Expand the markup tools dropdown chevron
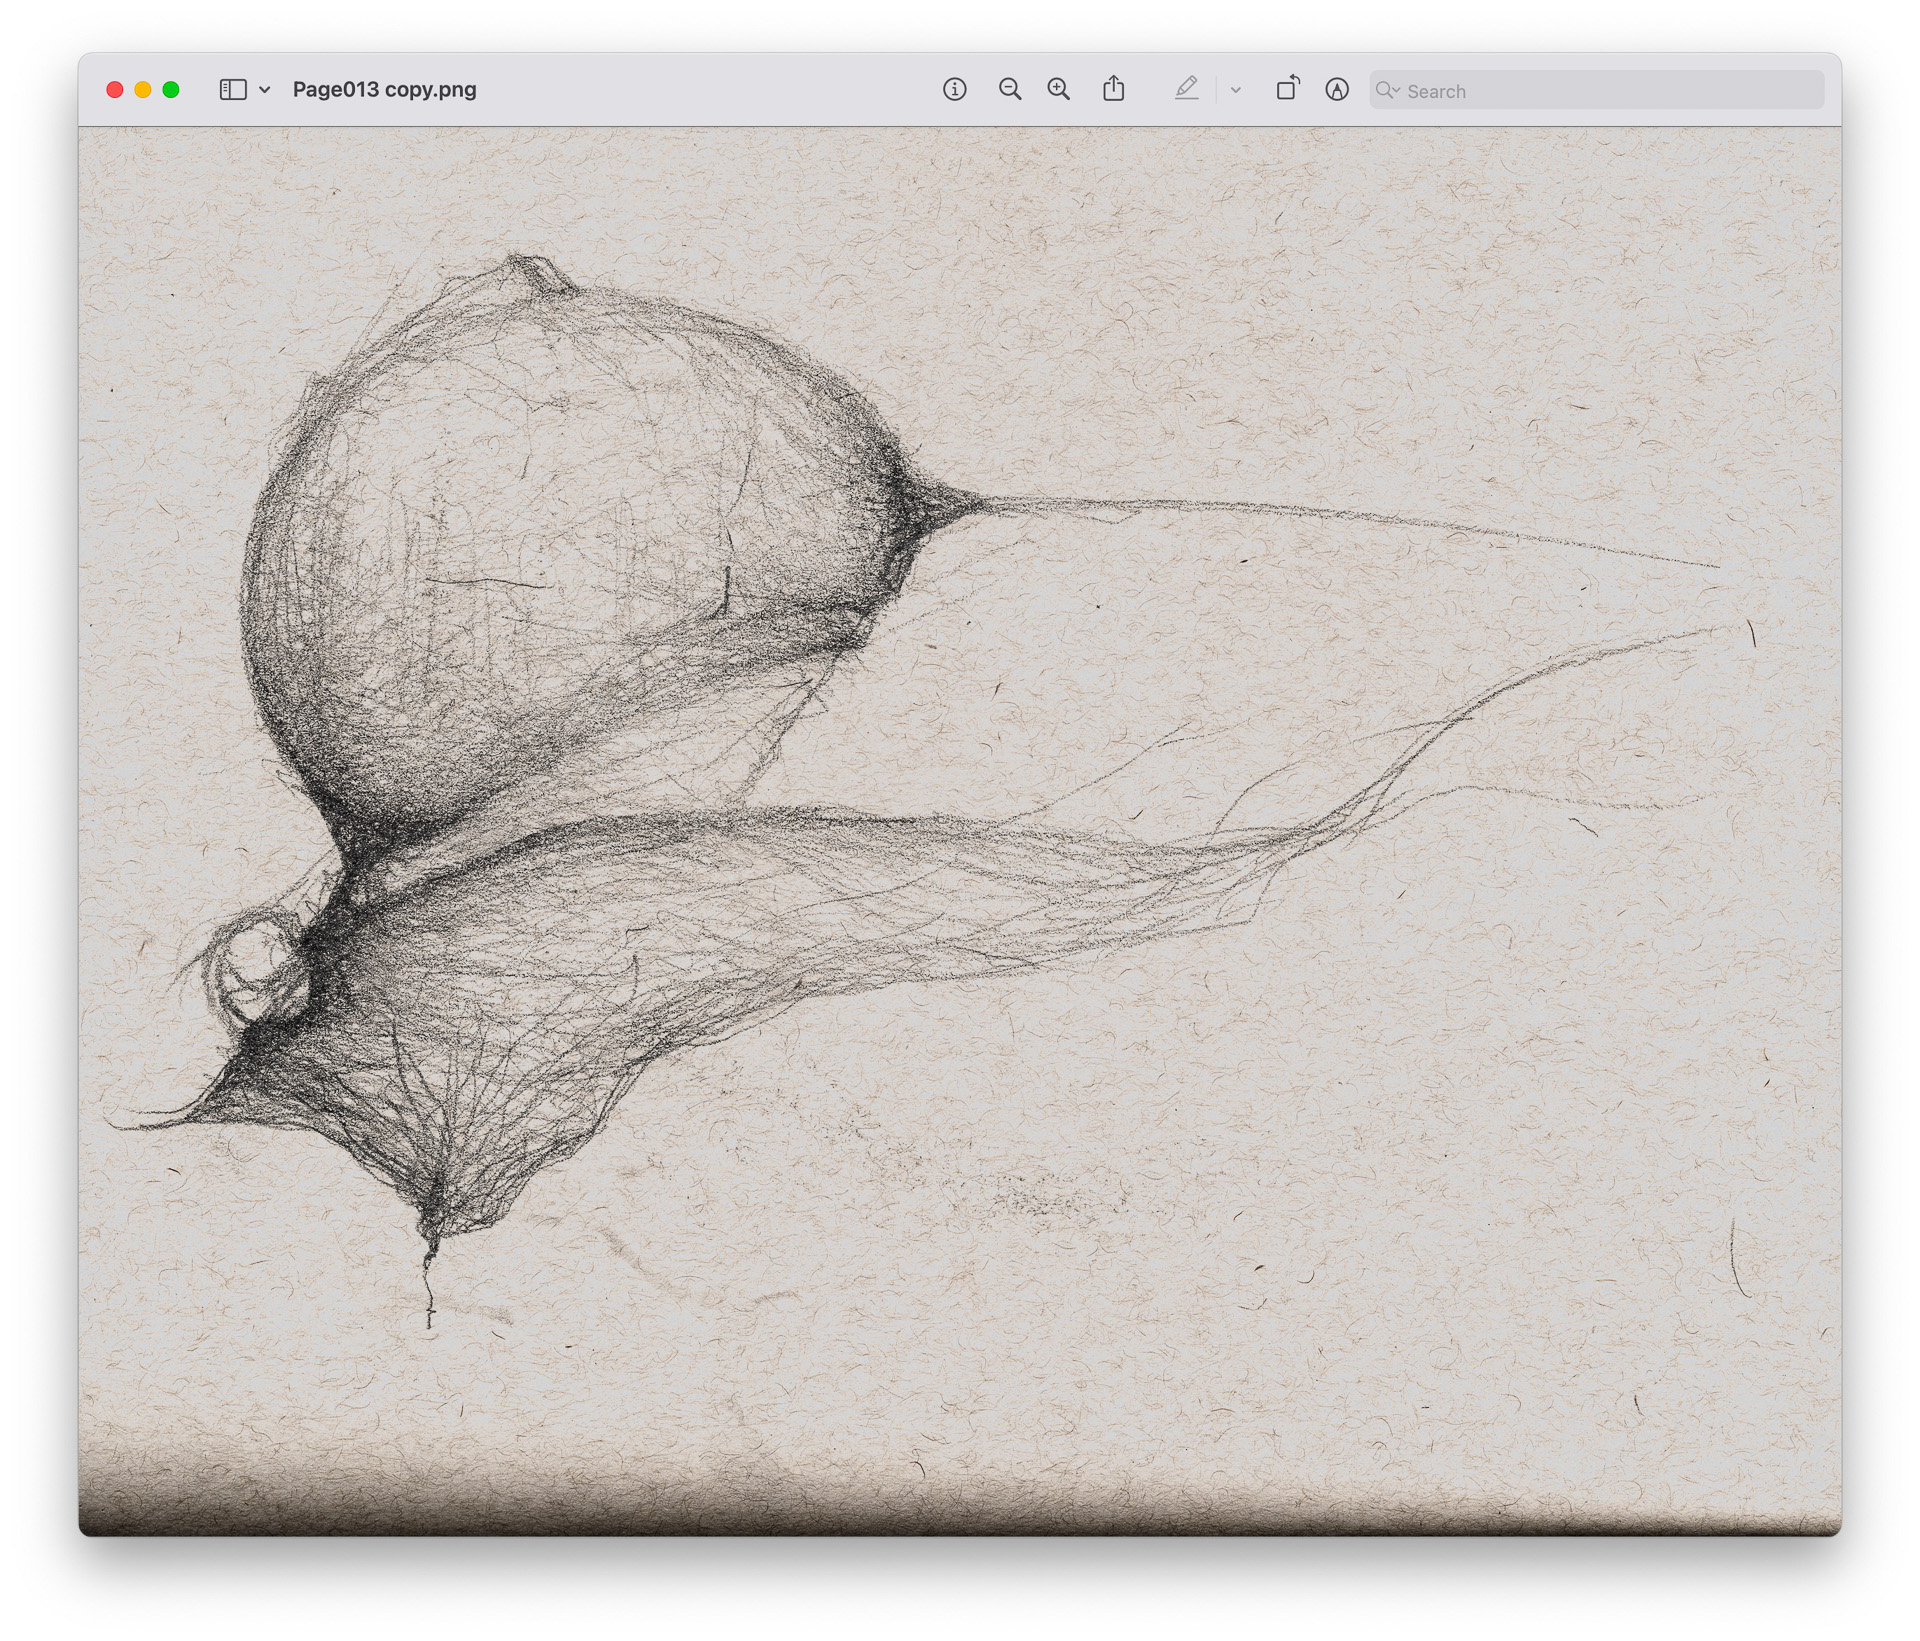 click(1234, 90)
